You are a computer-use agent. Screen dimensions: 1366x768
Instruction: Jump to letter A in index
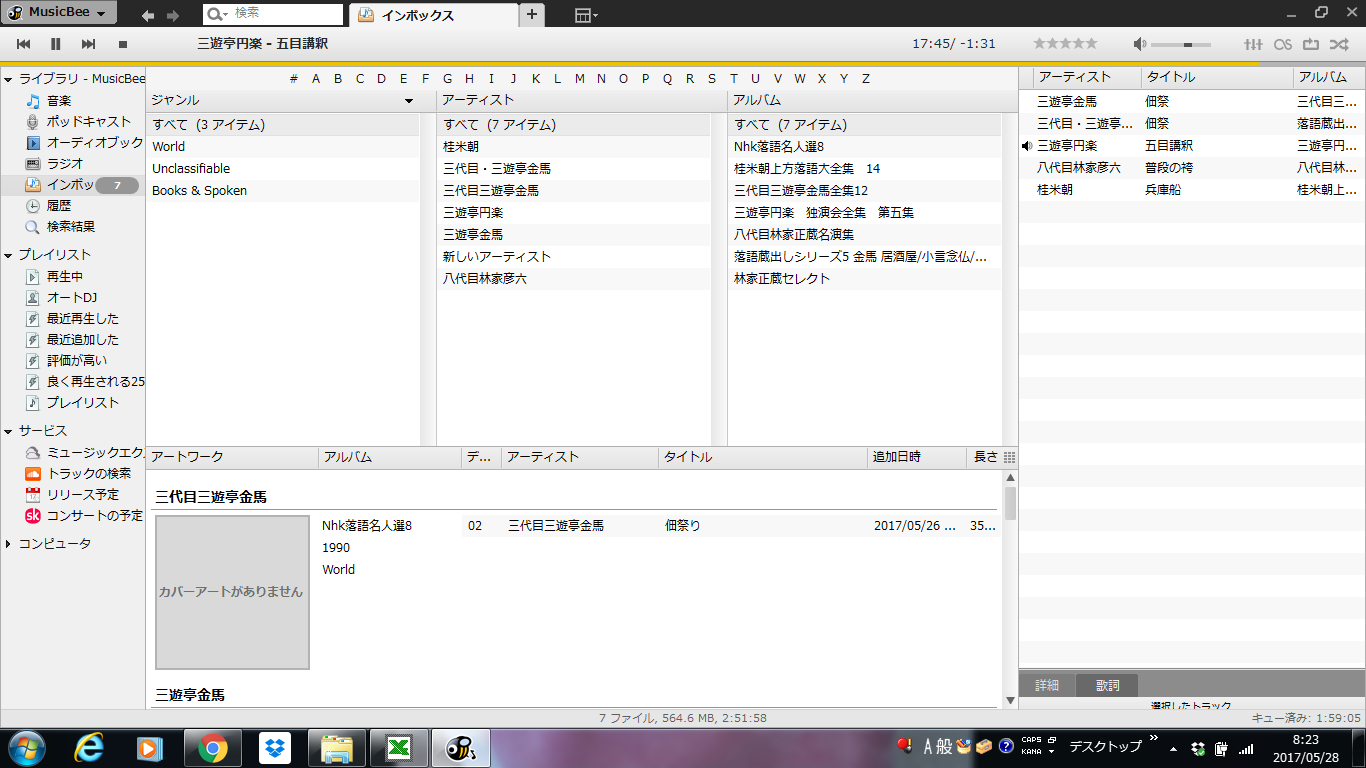click(x=316, y=79)
